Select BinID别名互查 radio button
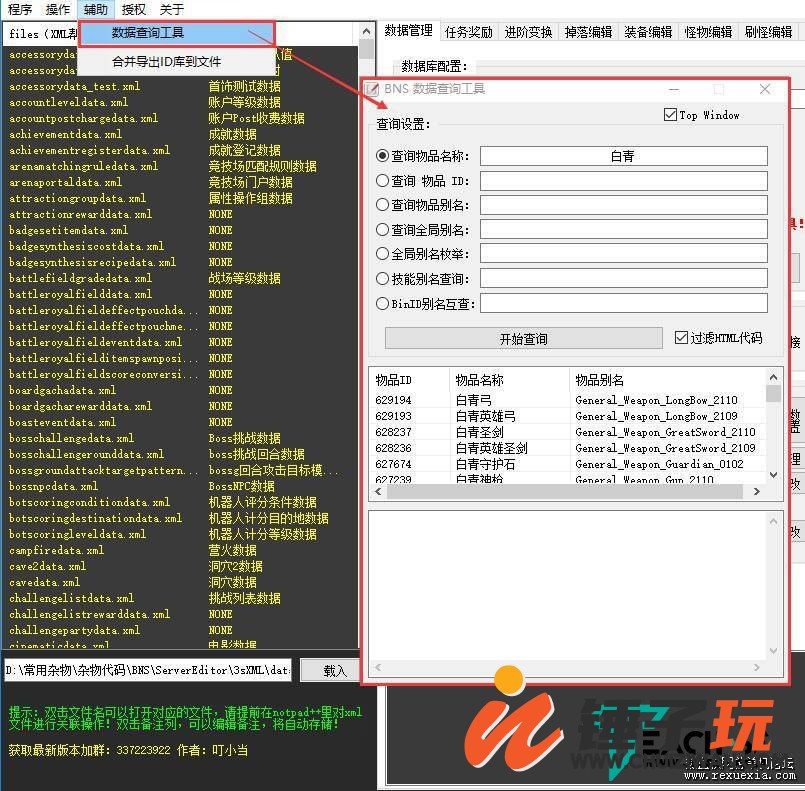Viewport: 805px width, 791px height. coord(382,303)
